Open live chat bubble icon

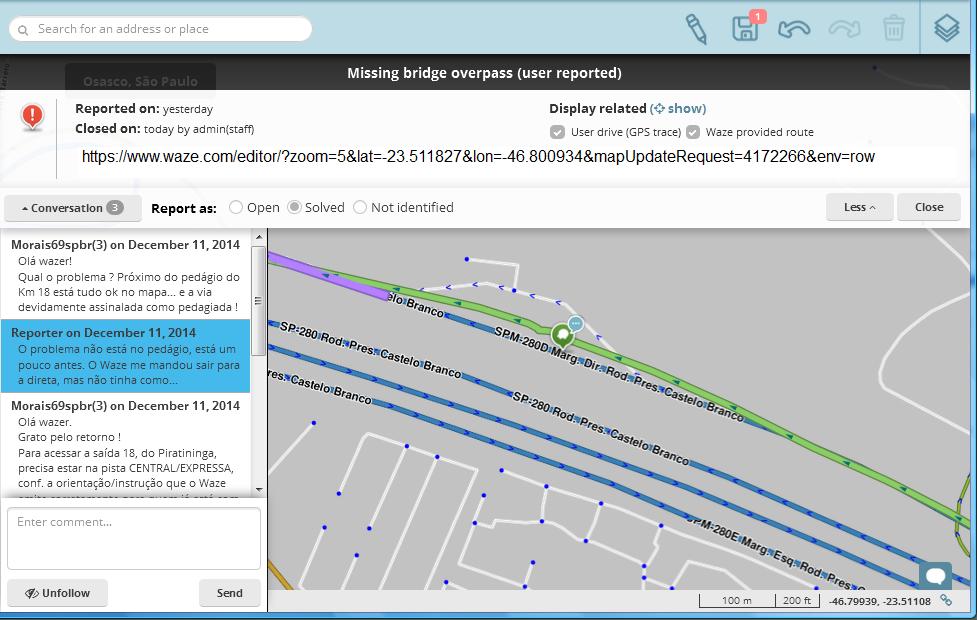pyautogui.click(x=935, y=575)
